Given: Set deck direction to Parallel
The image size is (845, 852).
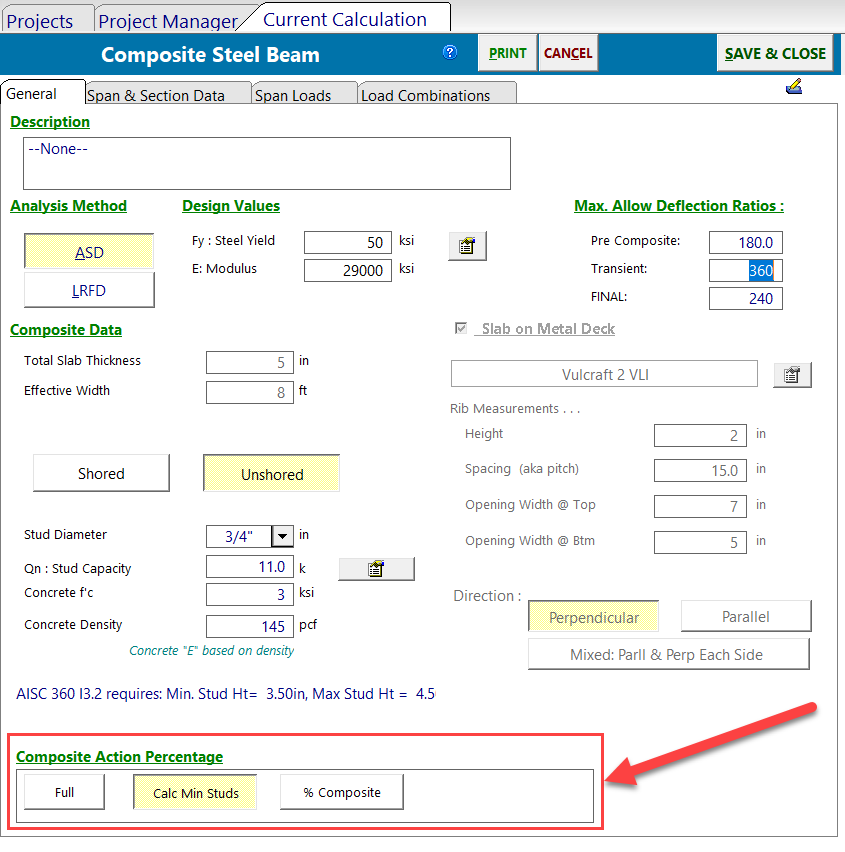Looking at the screenshot, I should pos(745,617).
